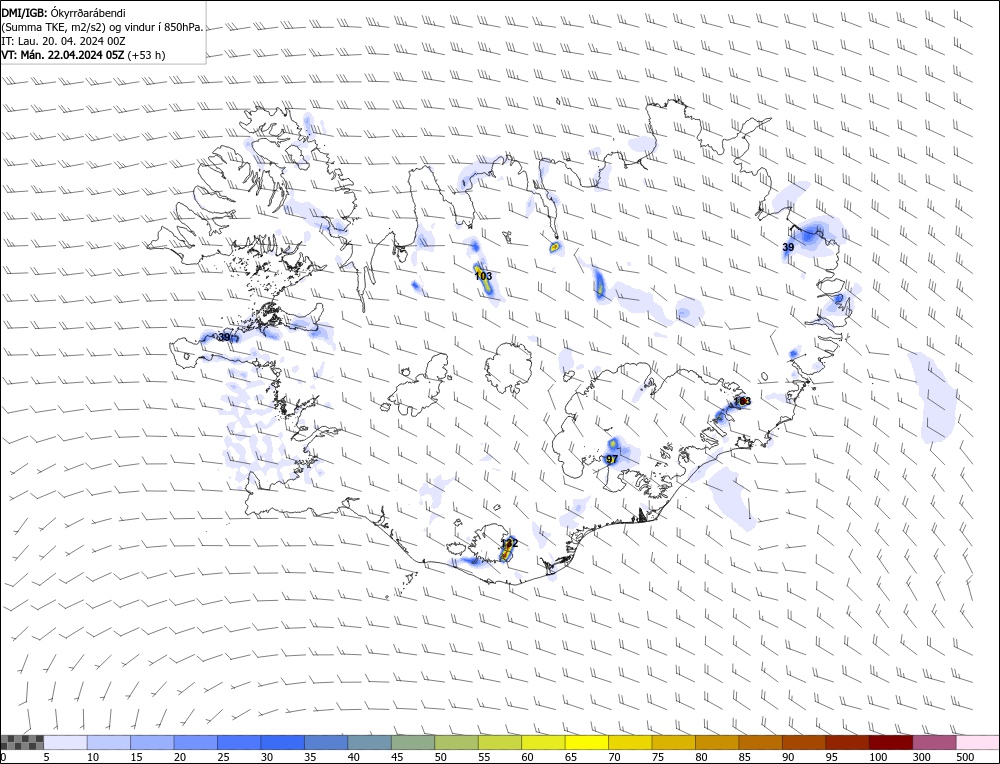Click the '103' TKE value in north Iceland
Viewport: 1000px width, 764px height.
click(483, 276)
